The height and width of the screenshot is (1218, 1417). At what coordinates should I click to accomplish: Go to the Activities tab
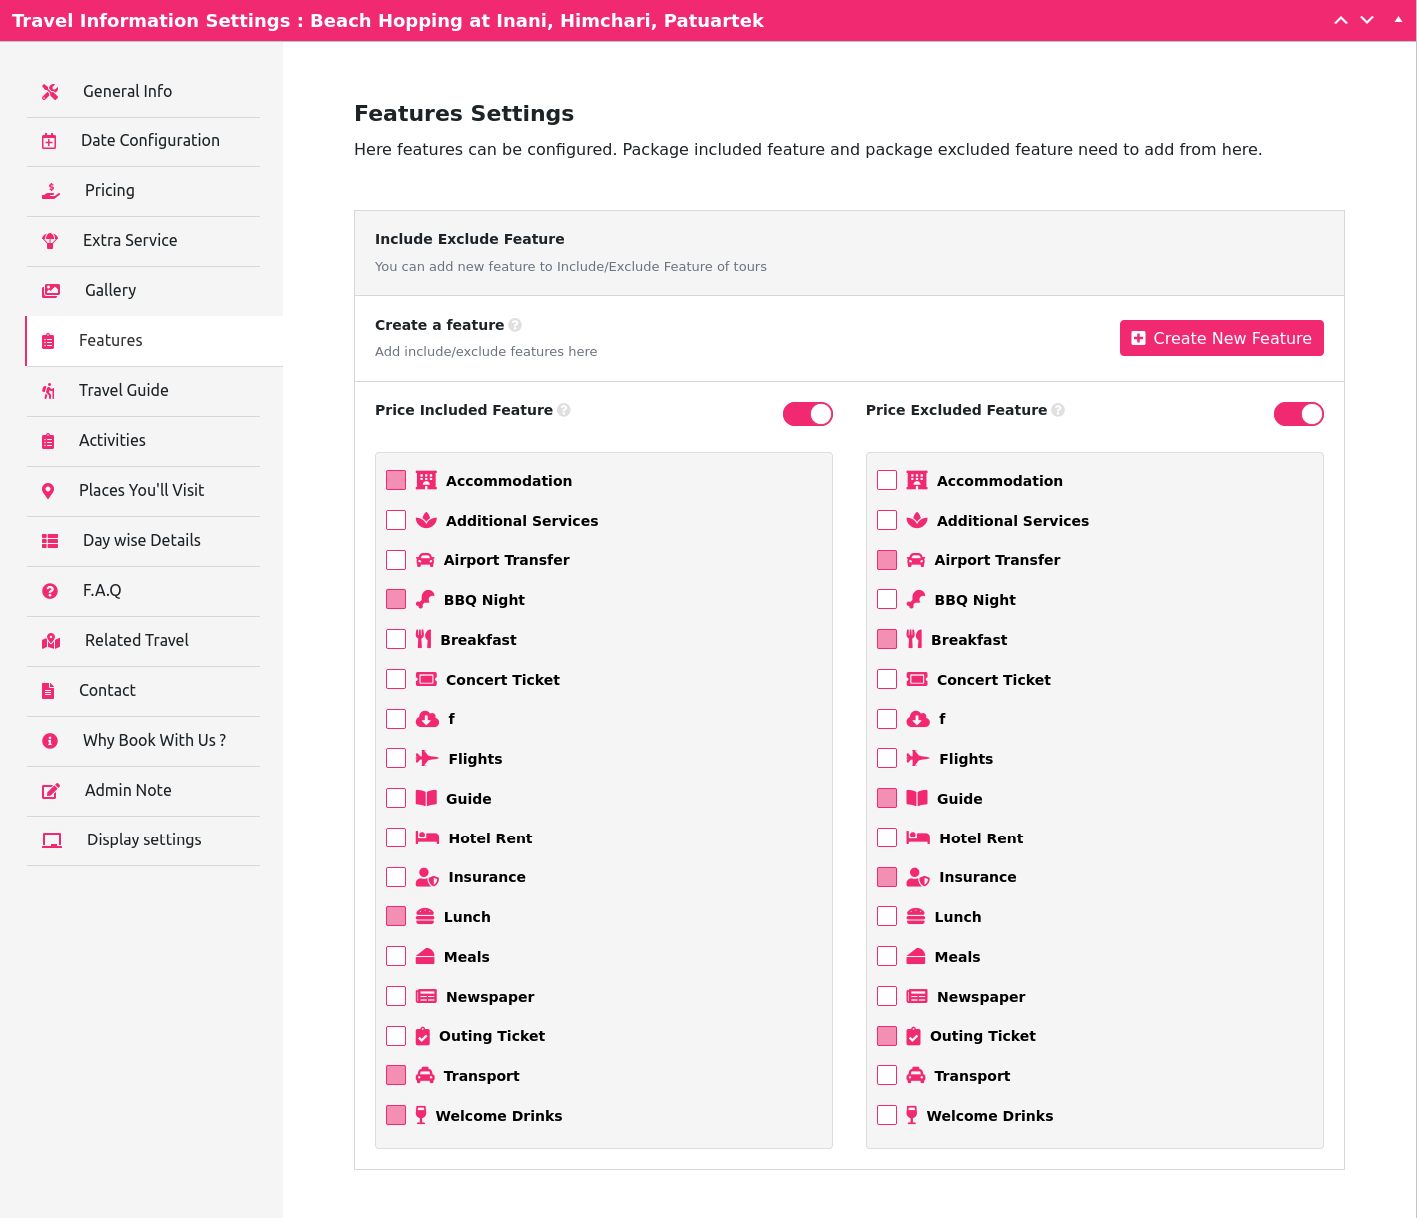tap(143, 441)
